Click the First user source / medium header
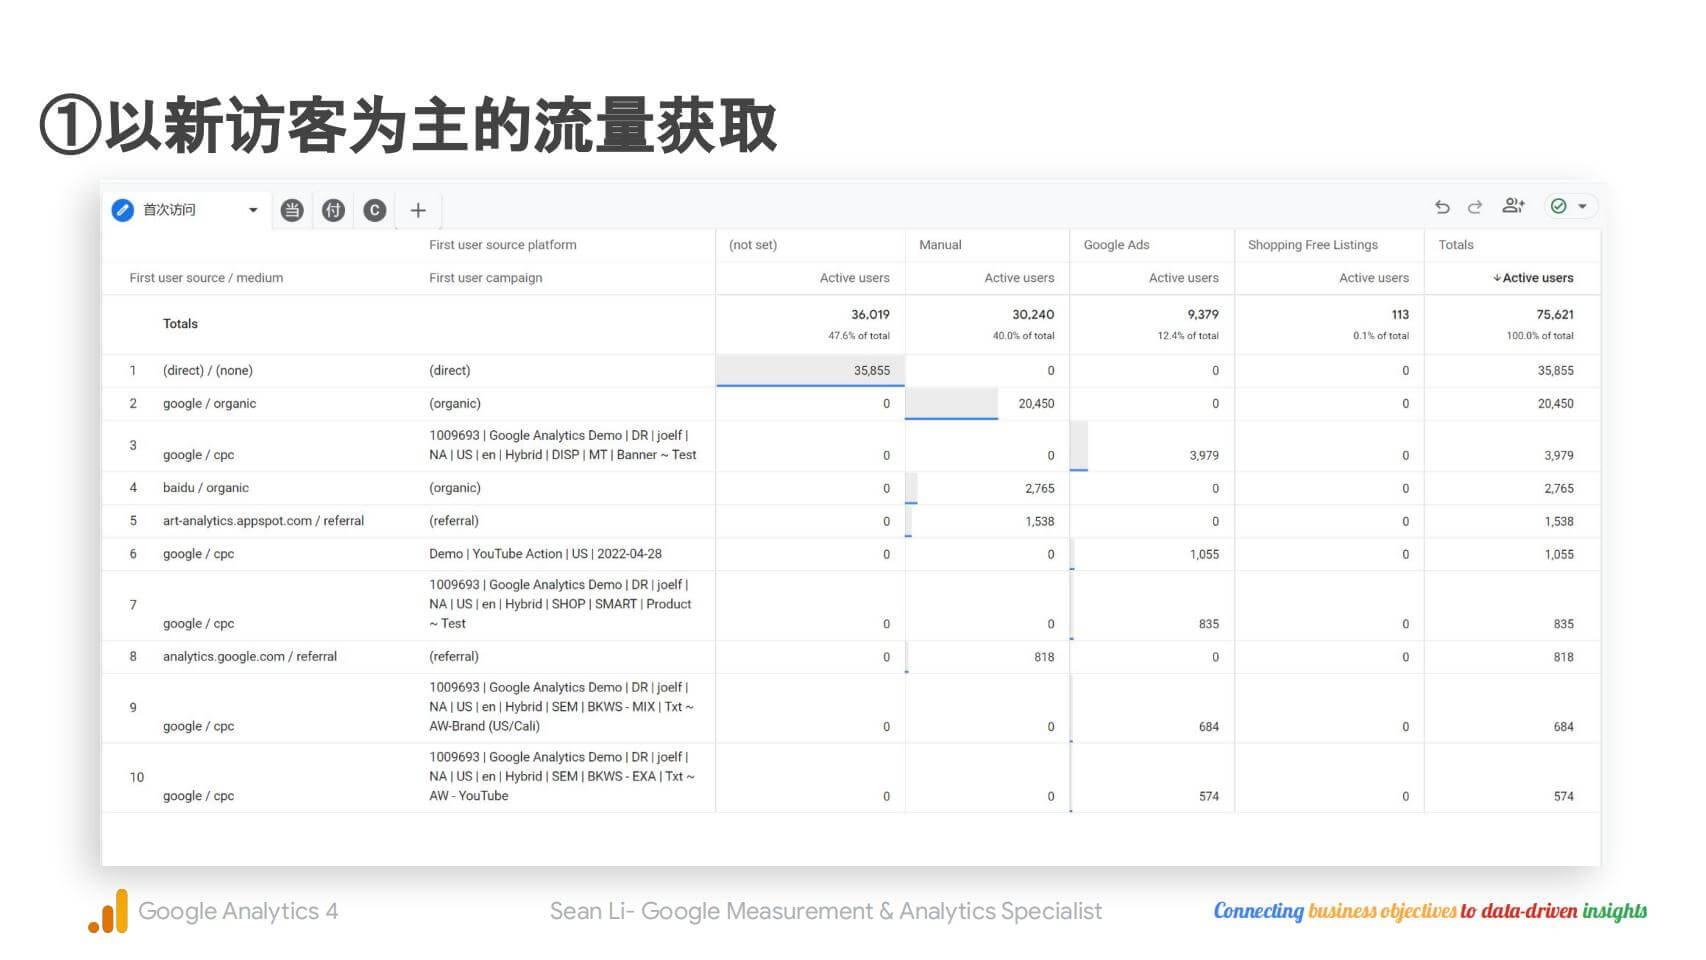1706x960 pixels. click(206, 278)
